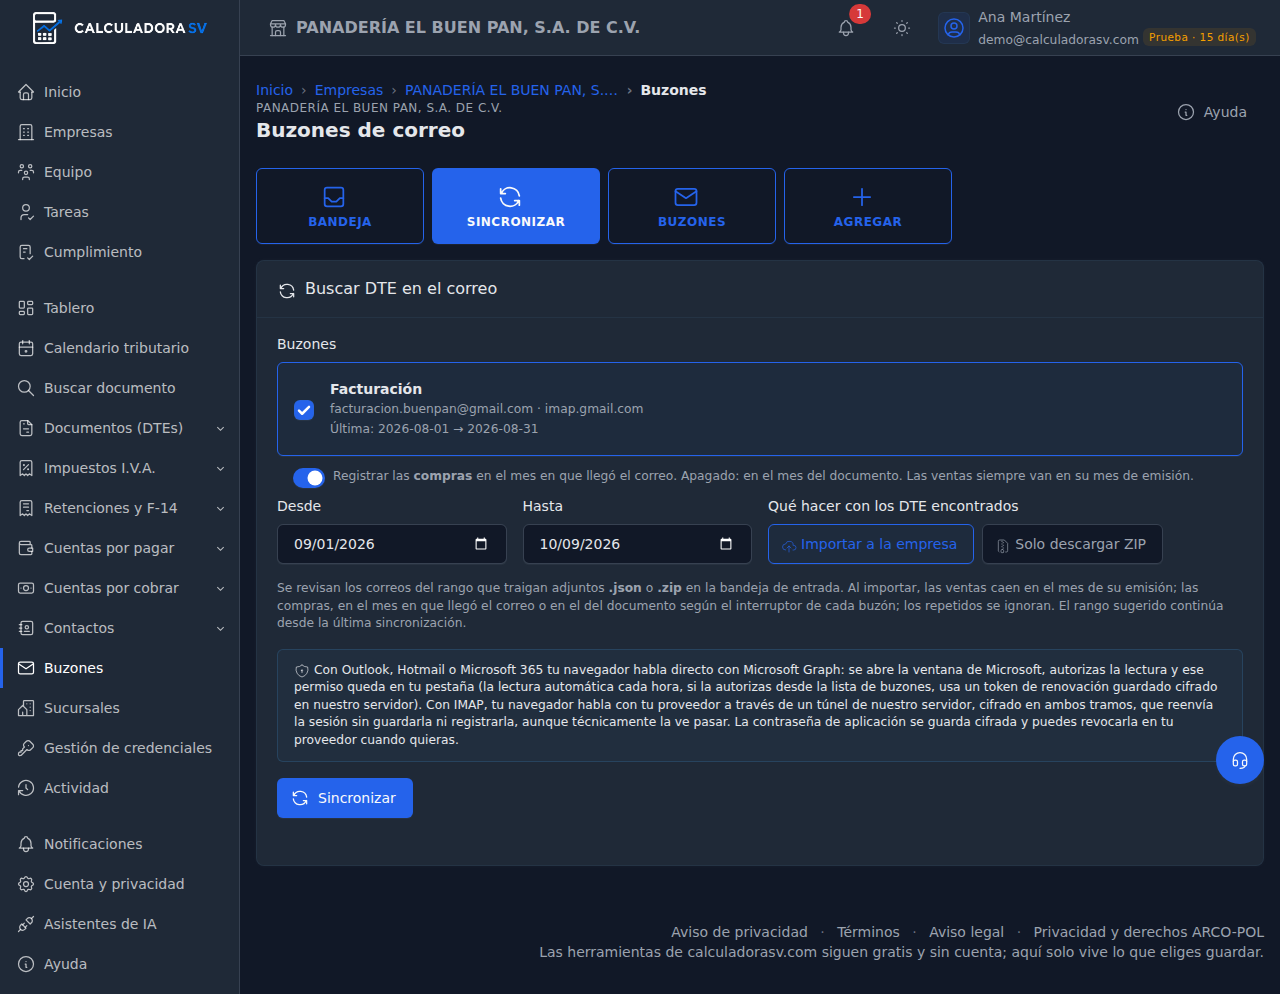Click the company building icon in header
This screenshot has height=994, width=1280.
(x=278, y=28)
